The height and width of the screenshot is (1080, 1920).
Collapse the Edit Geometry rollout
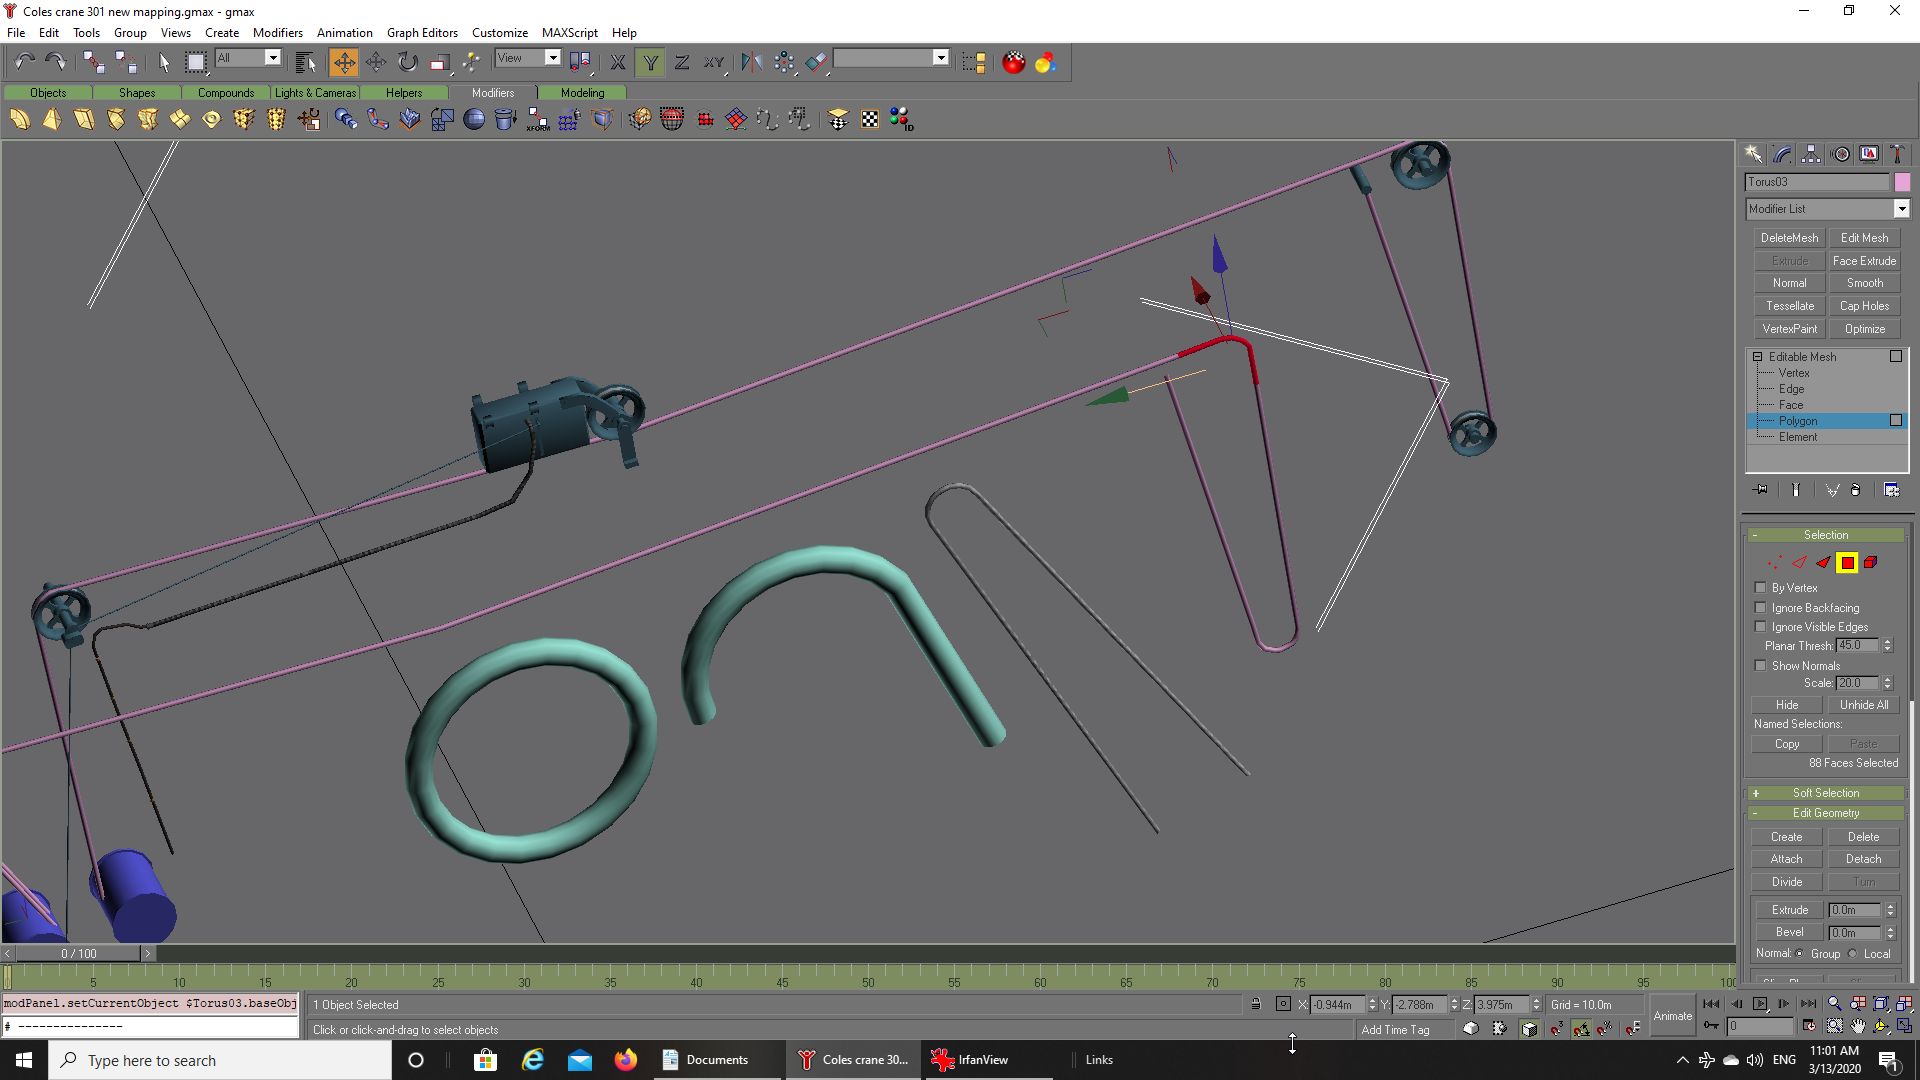1825,813
